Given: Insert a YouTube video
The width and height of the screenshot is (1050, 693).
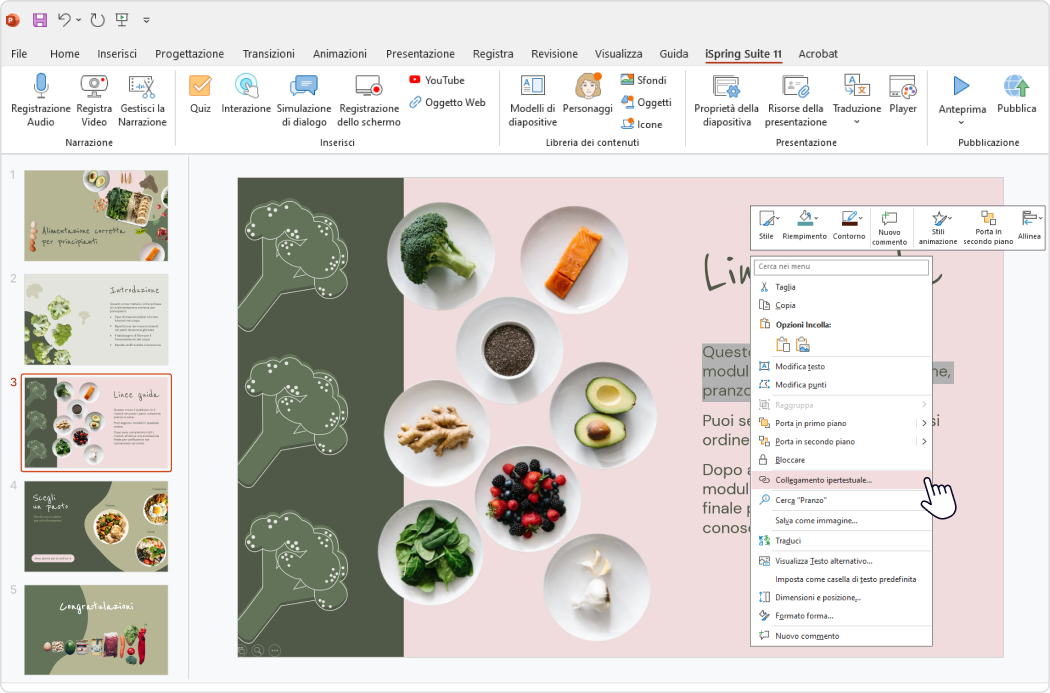Looking at the screenshot, I should pyautogui.click(x=437, y=79).
